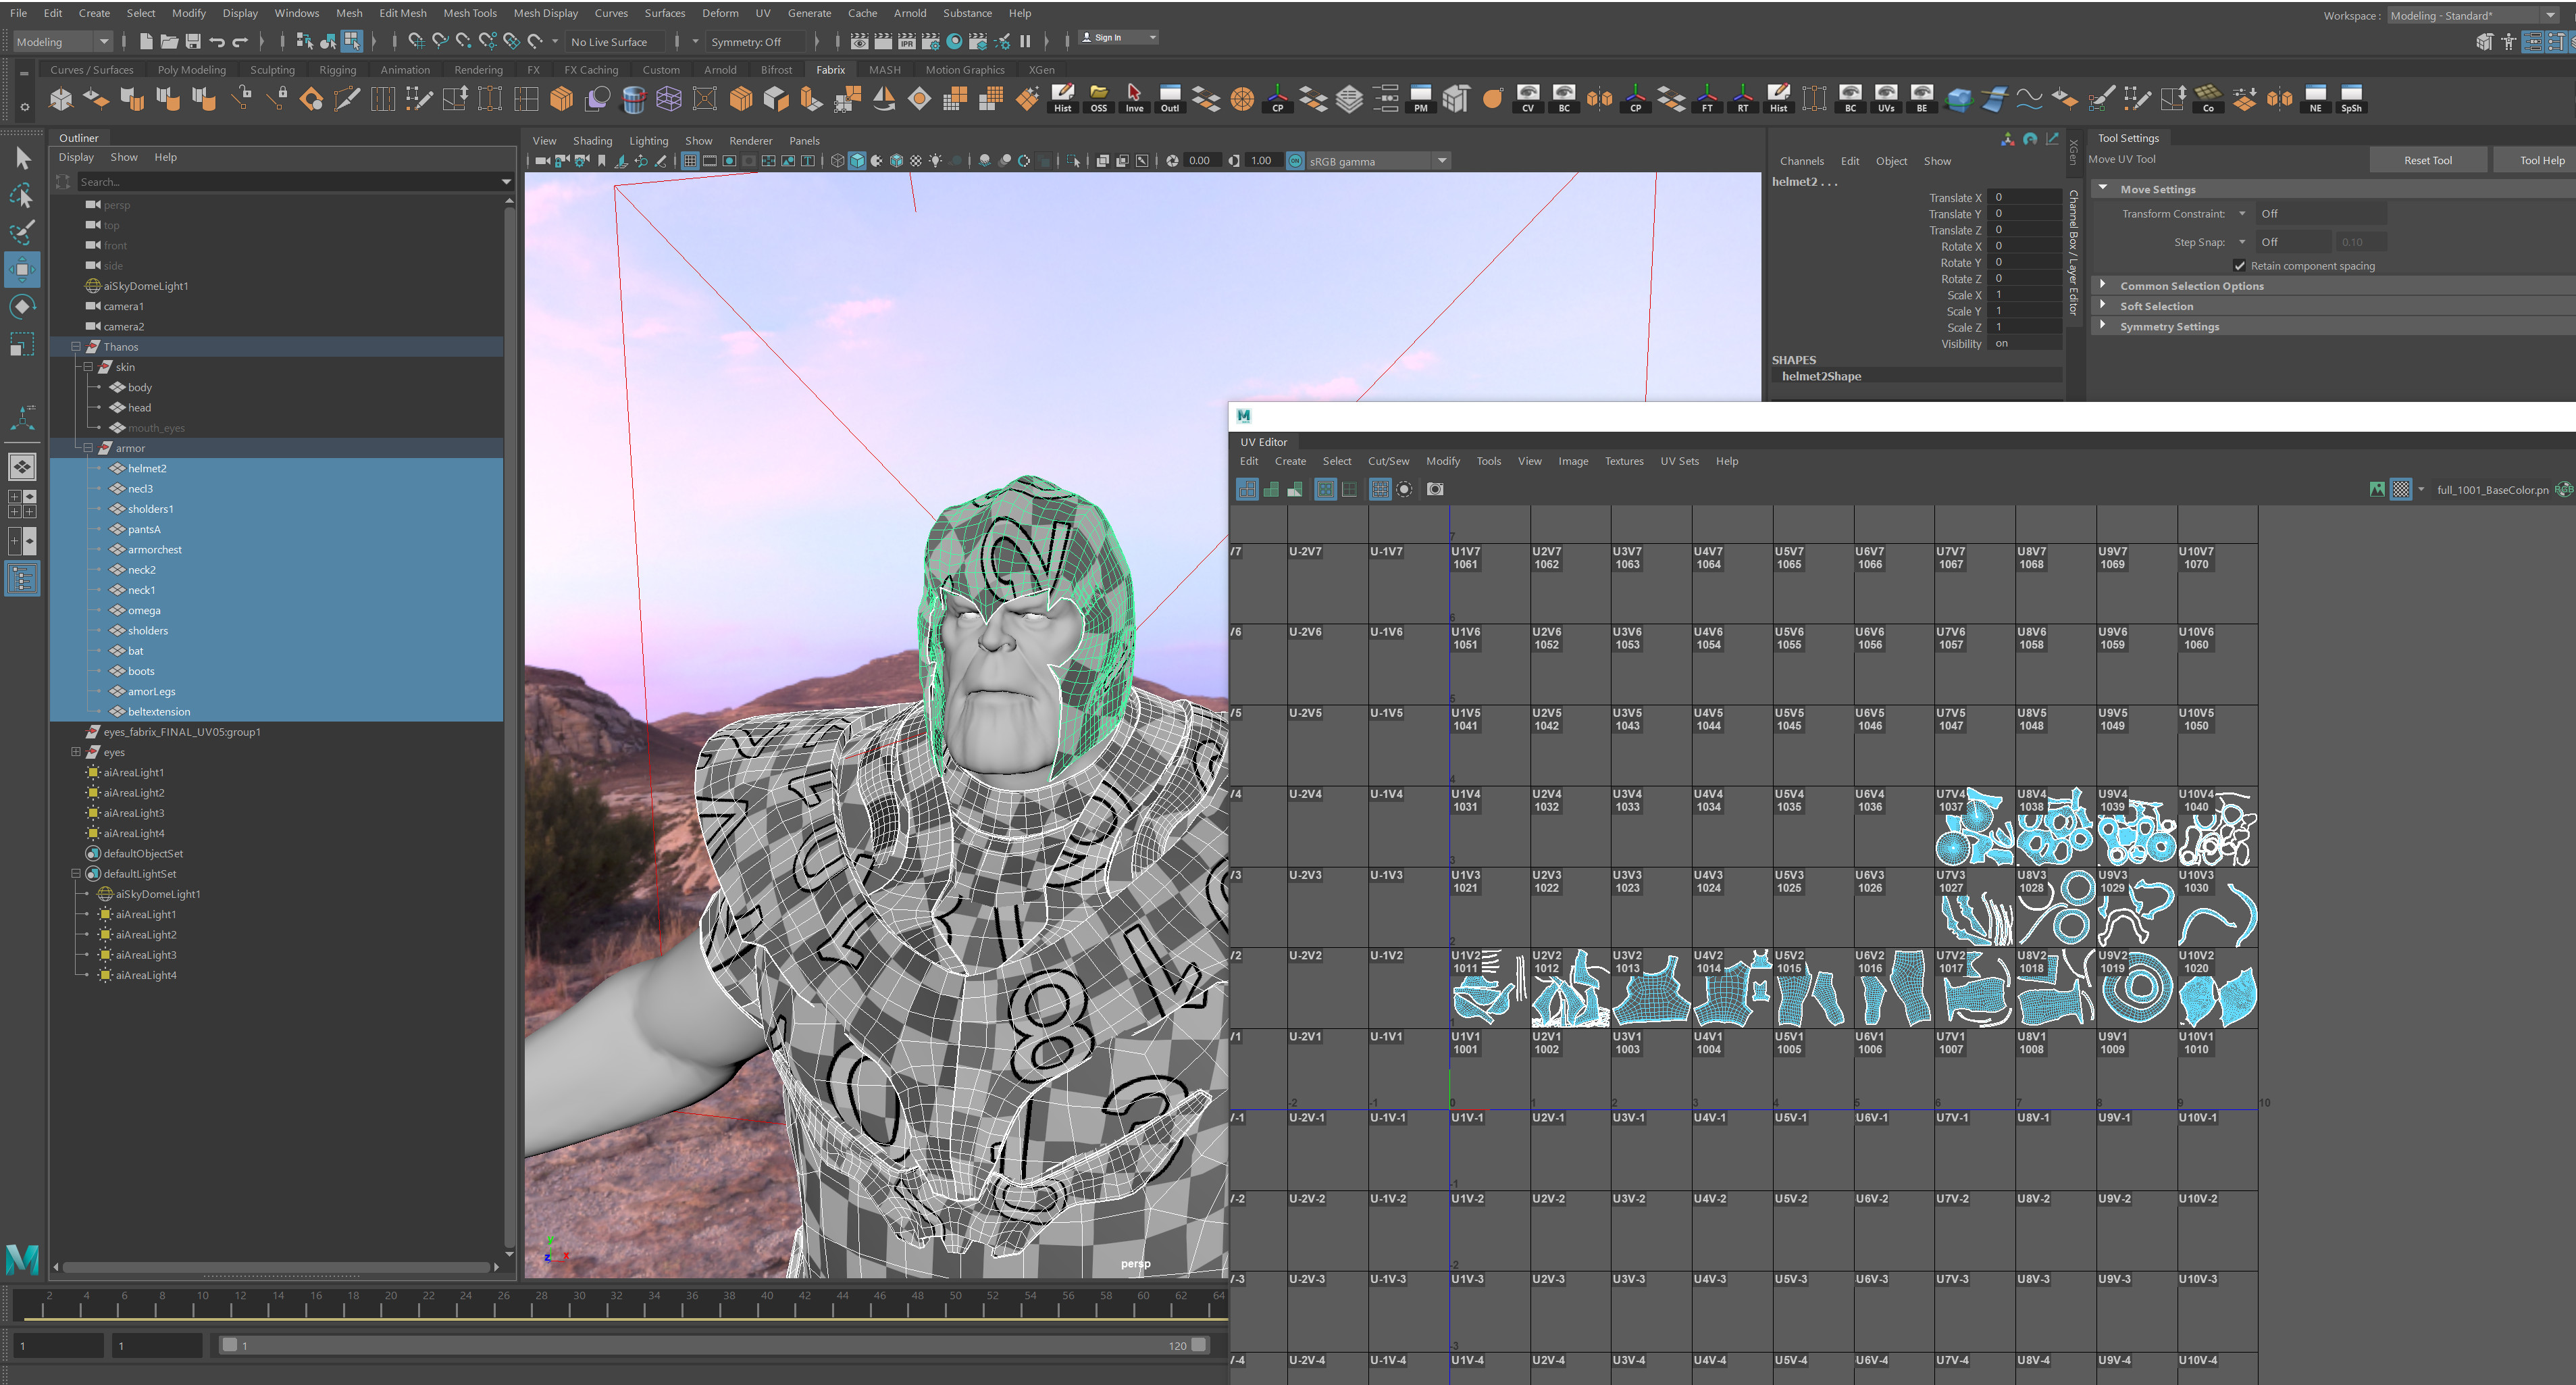This screenshot has height=1385, width=2576.
Task: Select the helmet2 node in Outliner
Action: tap(147, 468)
